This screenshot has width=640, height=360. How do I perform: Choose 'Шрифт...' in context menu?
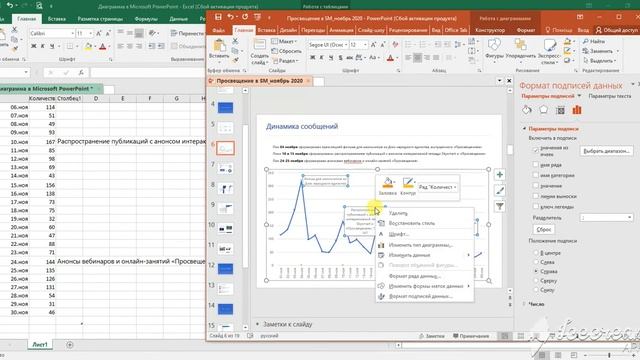click(x=425, y=234)
